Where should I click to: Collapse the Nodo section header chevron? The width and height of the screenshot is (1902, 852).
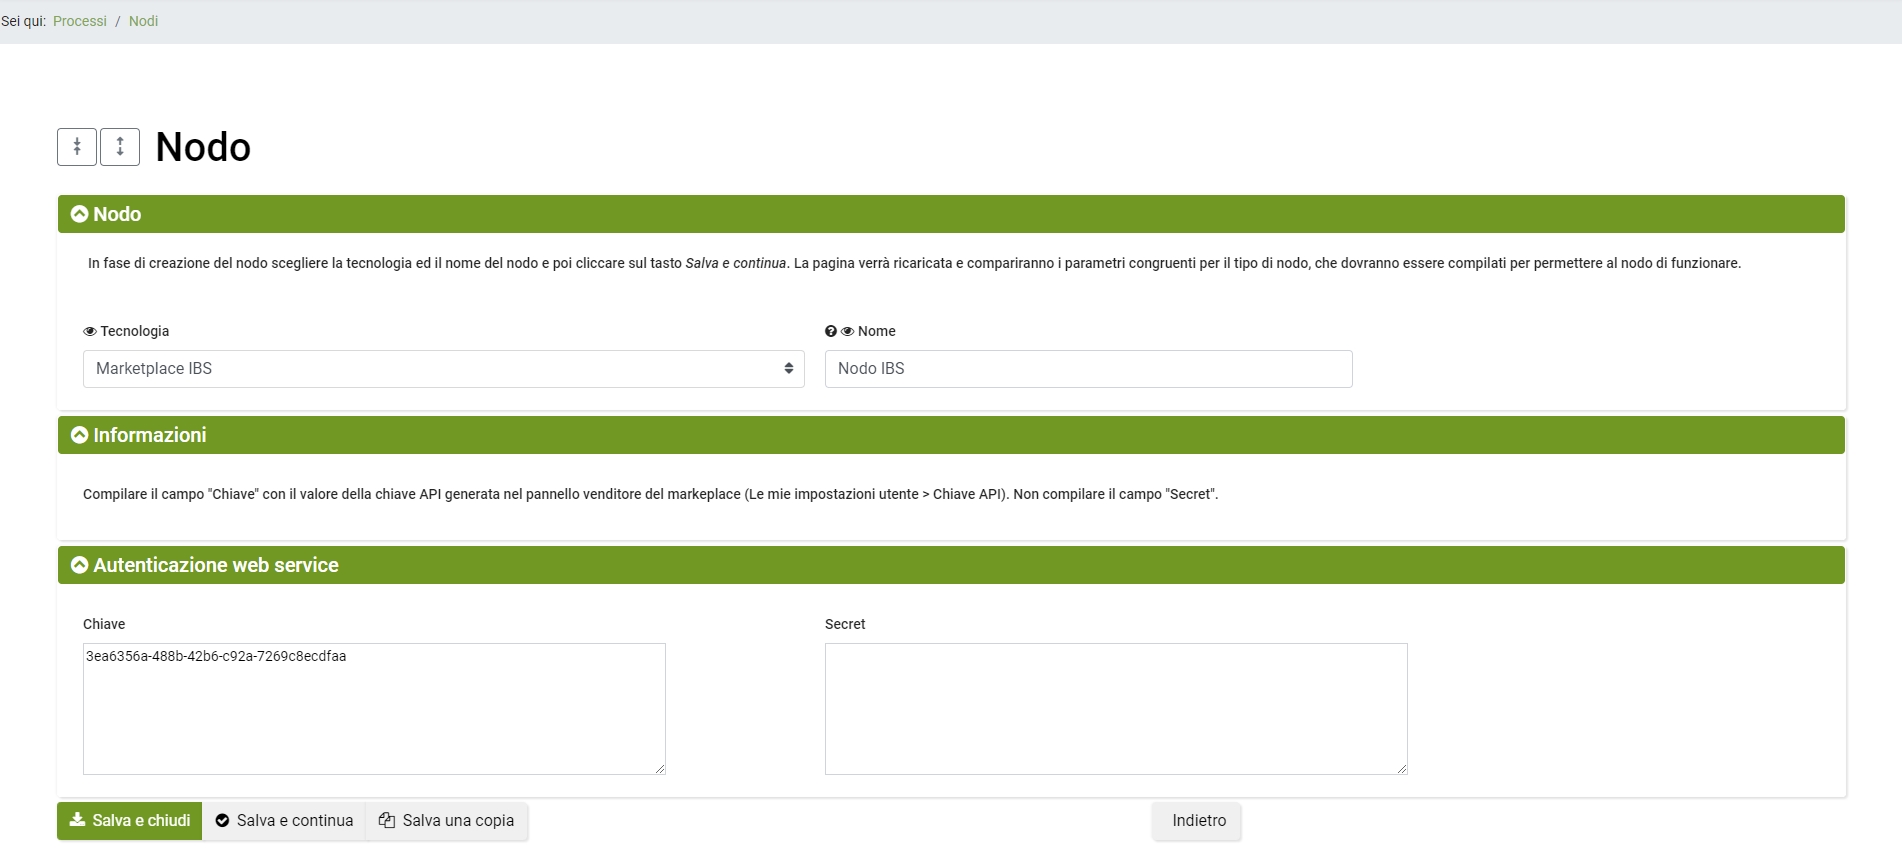pyautogui.click(x=80, y=214)
